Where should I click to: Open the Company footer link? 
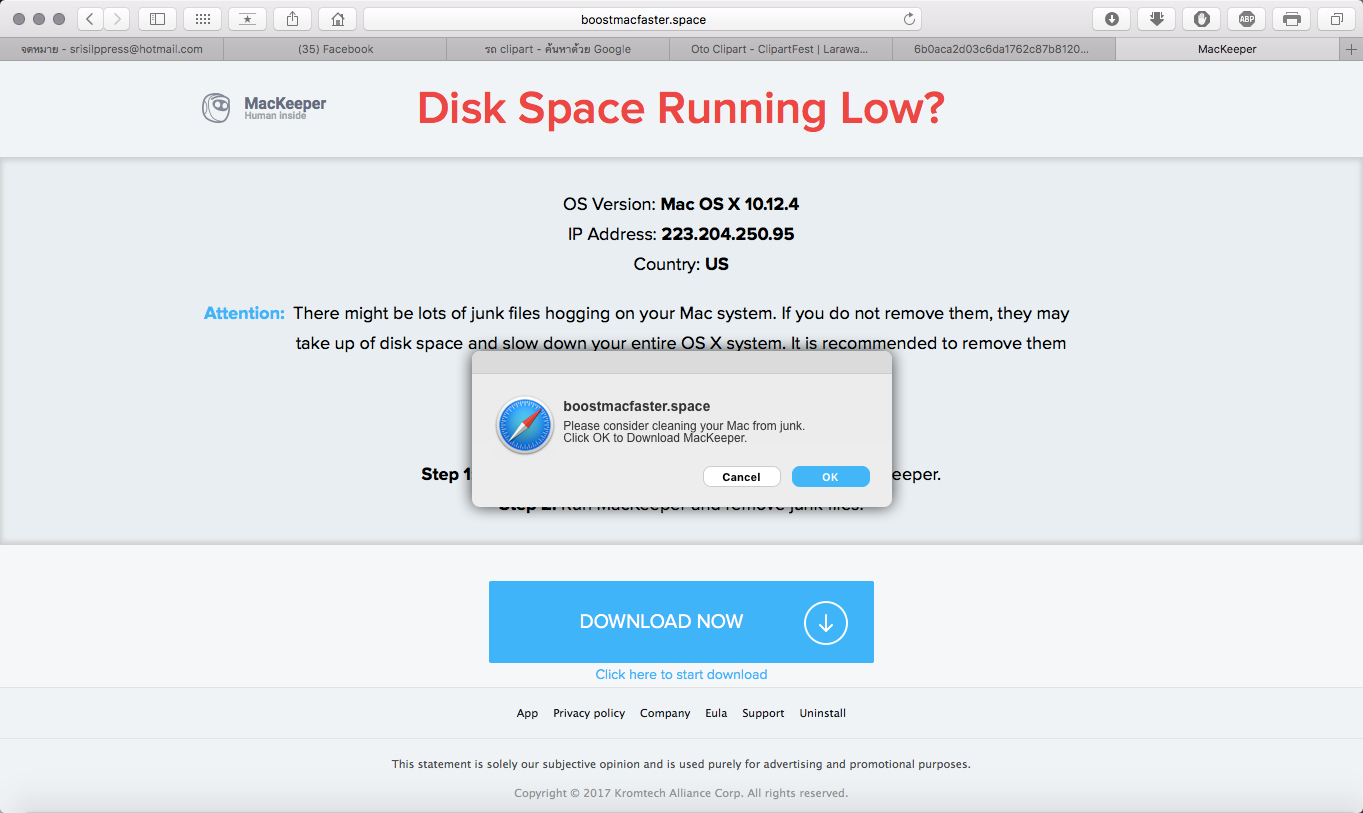(665, 713)
